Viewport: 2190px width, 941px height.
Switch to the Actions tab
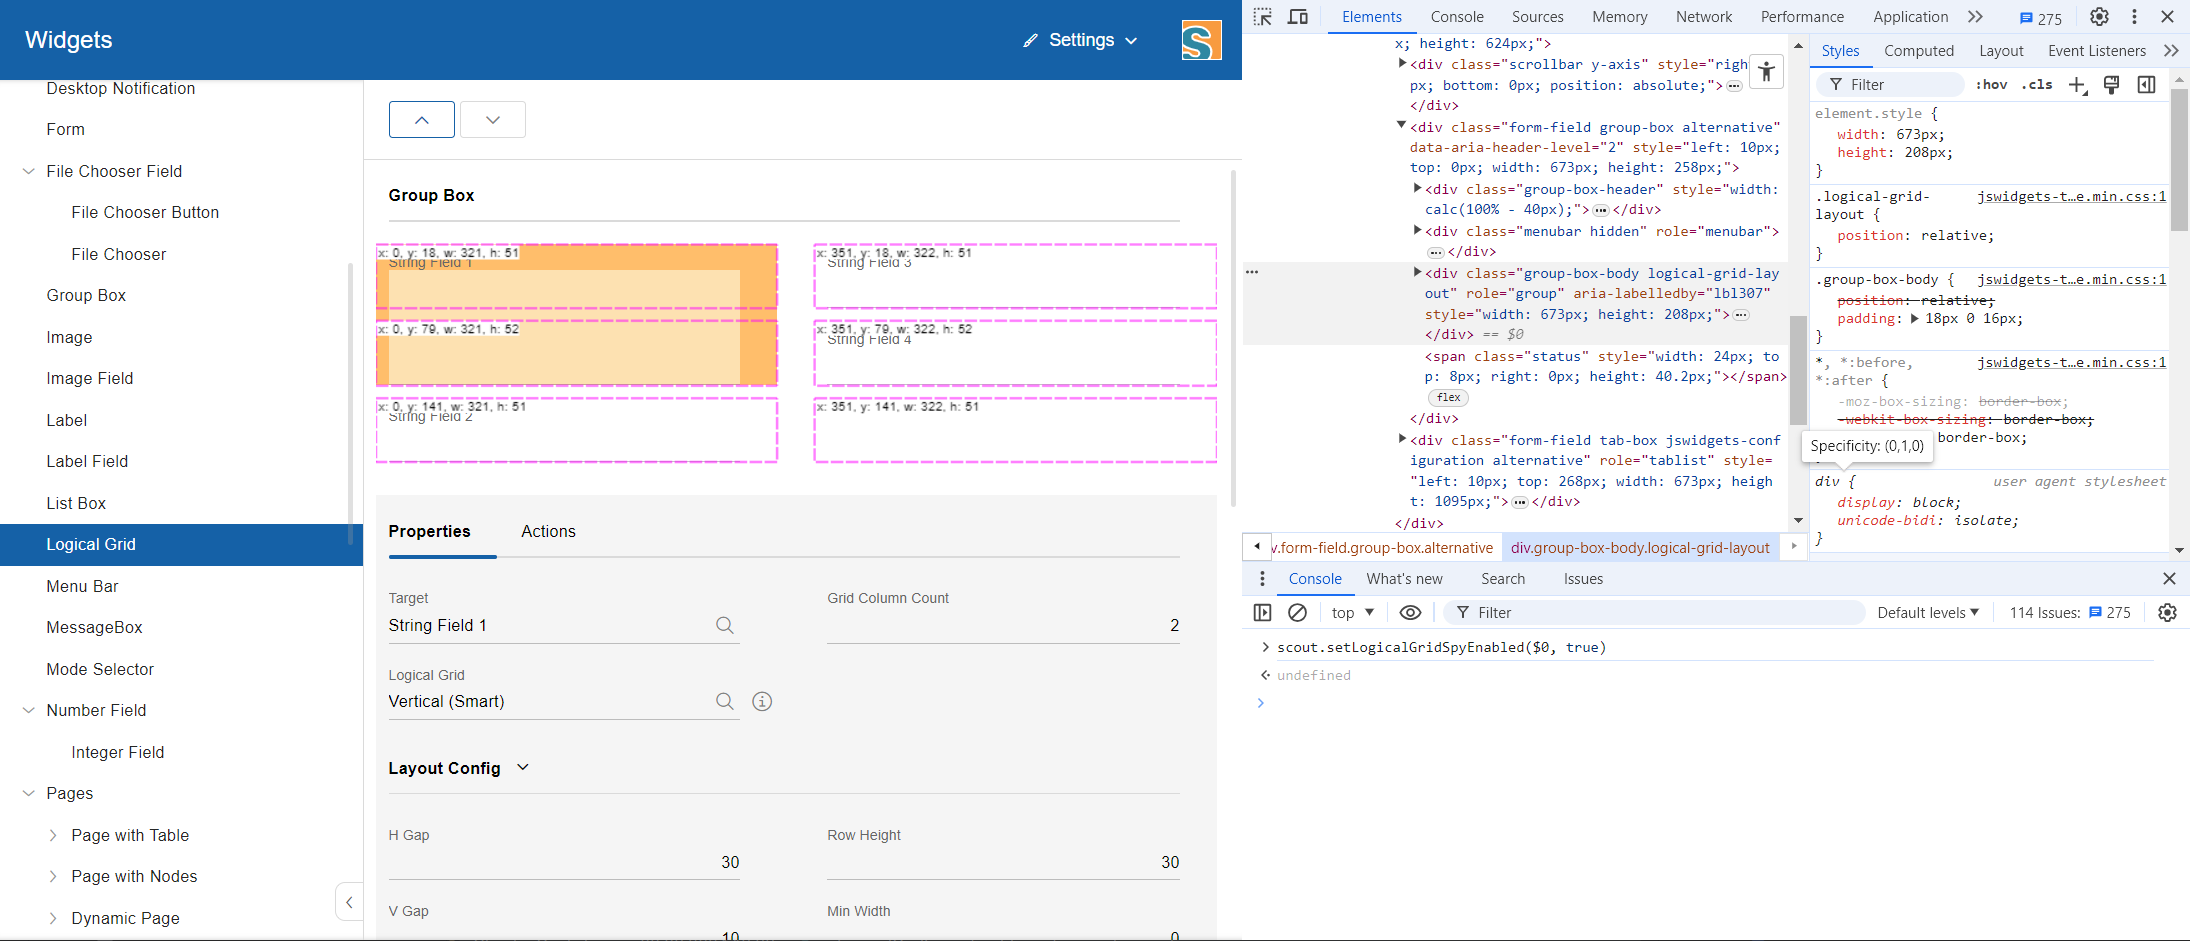(x=548, y=532)
